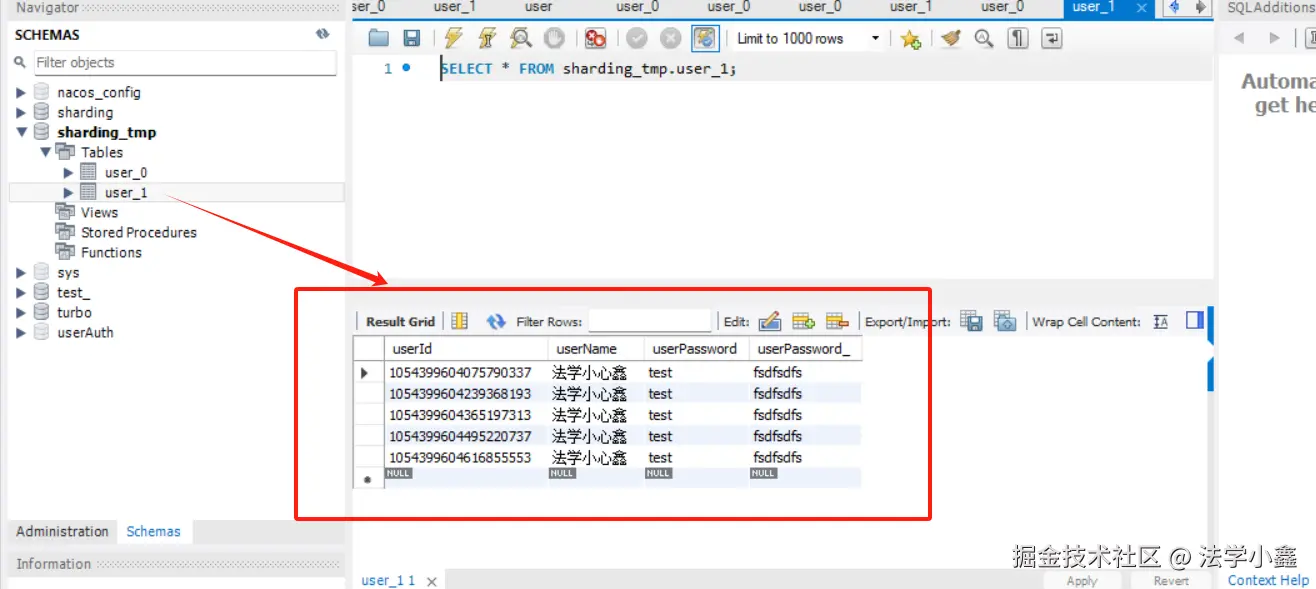Switch to the Schemas tab
The height and width of the screenshot is (589, 1316).
click(x=153, y=531)
